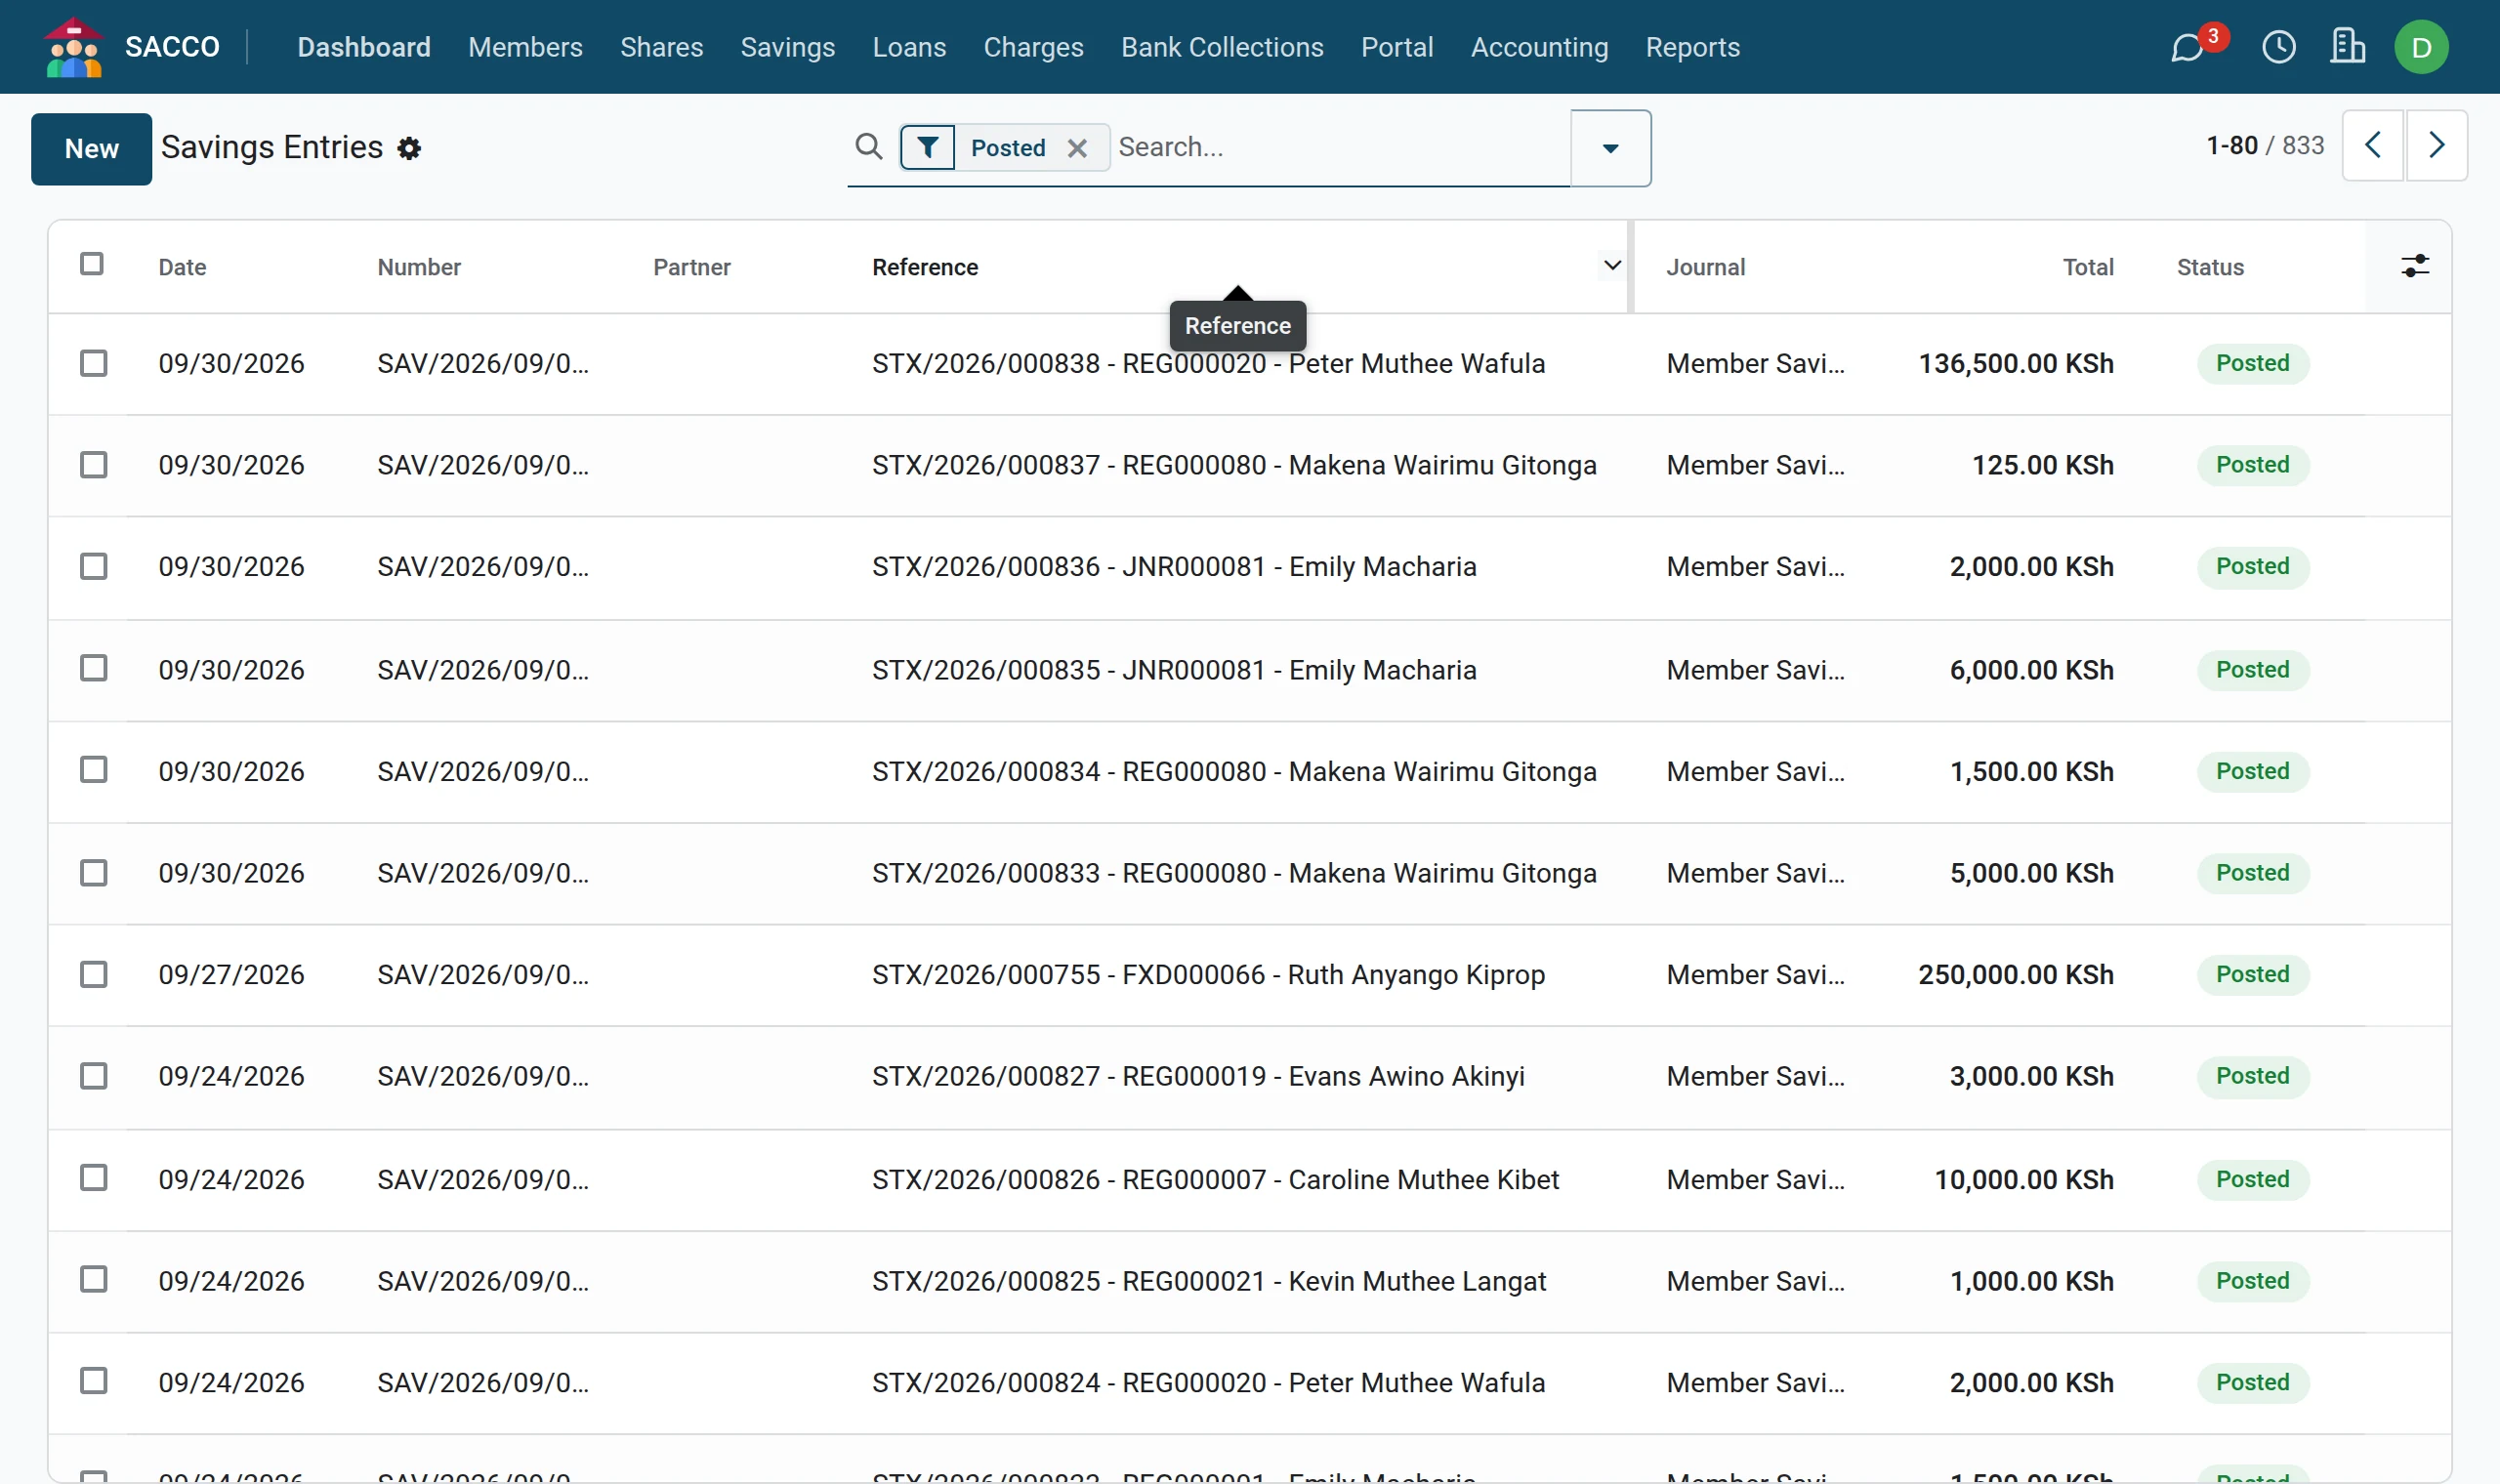Screen dimensions: 2500x1484
Task: Open the Bank Collections menu
Action: pyautogui.click(x=1221, y=47)
